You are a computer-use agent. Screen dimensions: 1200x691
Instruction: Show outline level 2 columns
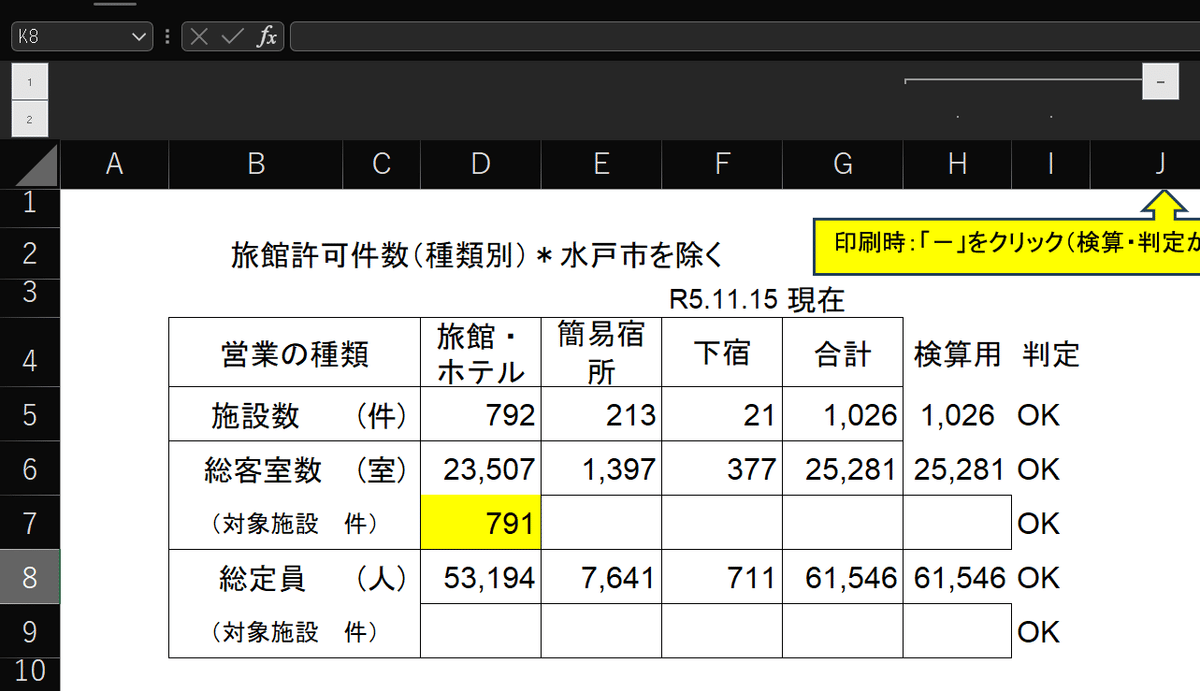pyautogui.click(x=30, y=119)
